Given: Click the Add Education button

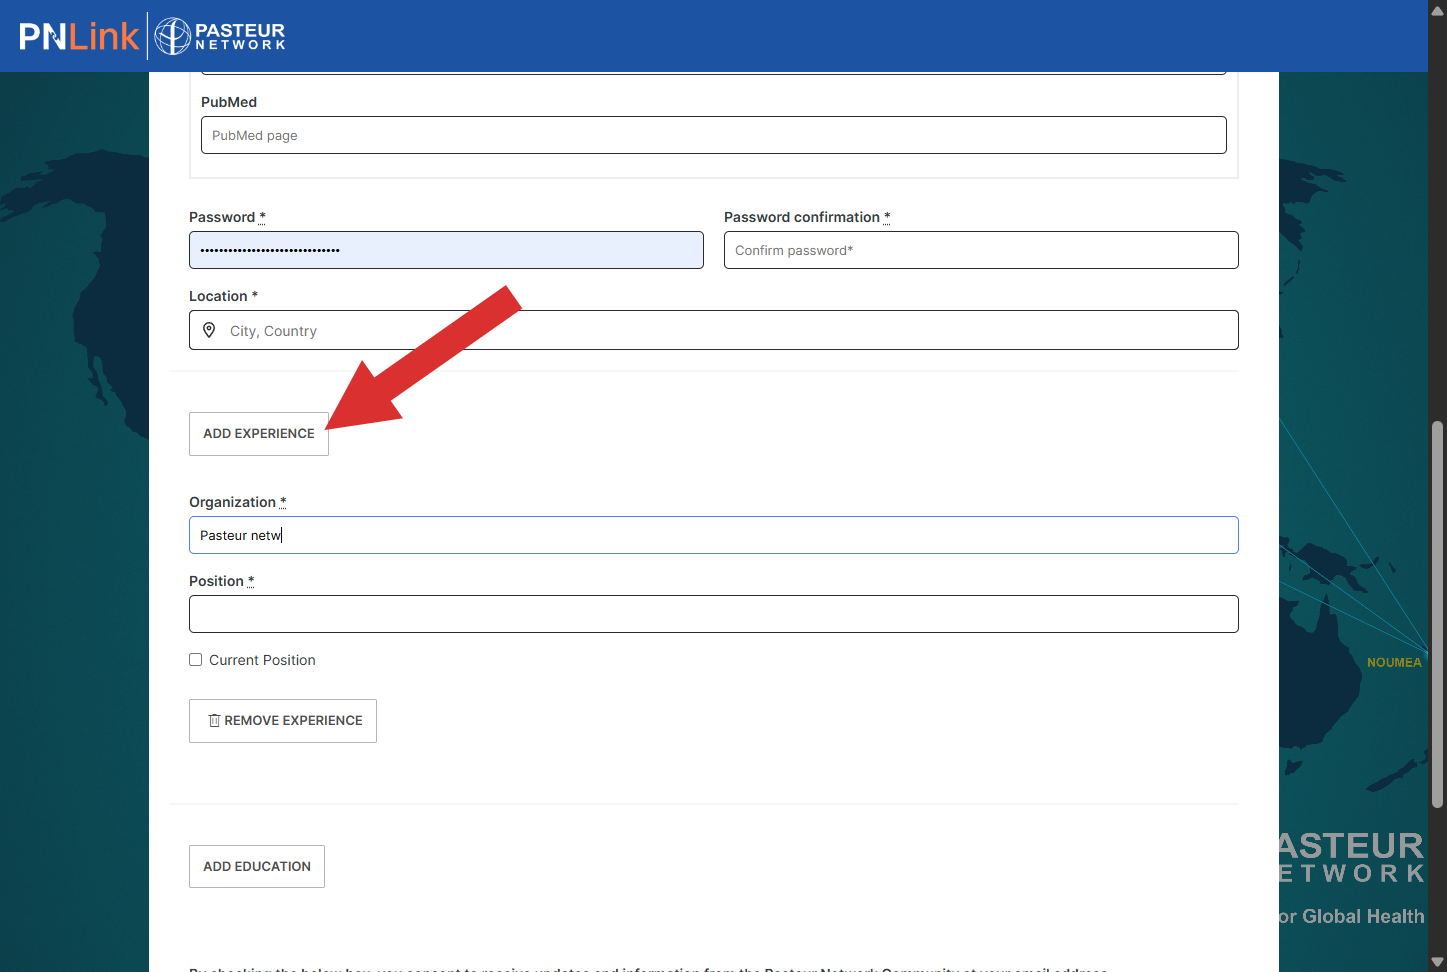Looking at the screenshot, I should [257, 867].
